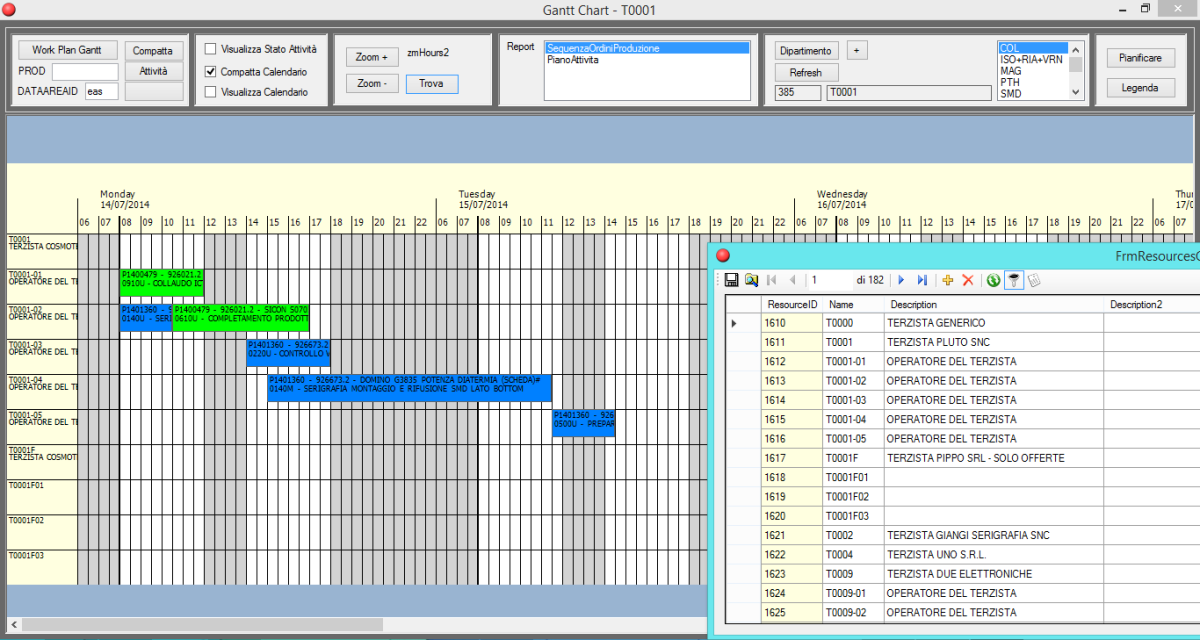The height and width of the screenshot is (640, 1200).
Task: Click the ResourceID column header
Action: point(792,304)
